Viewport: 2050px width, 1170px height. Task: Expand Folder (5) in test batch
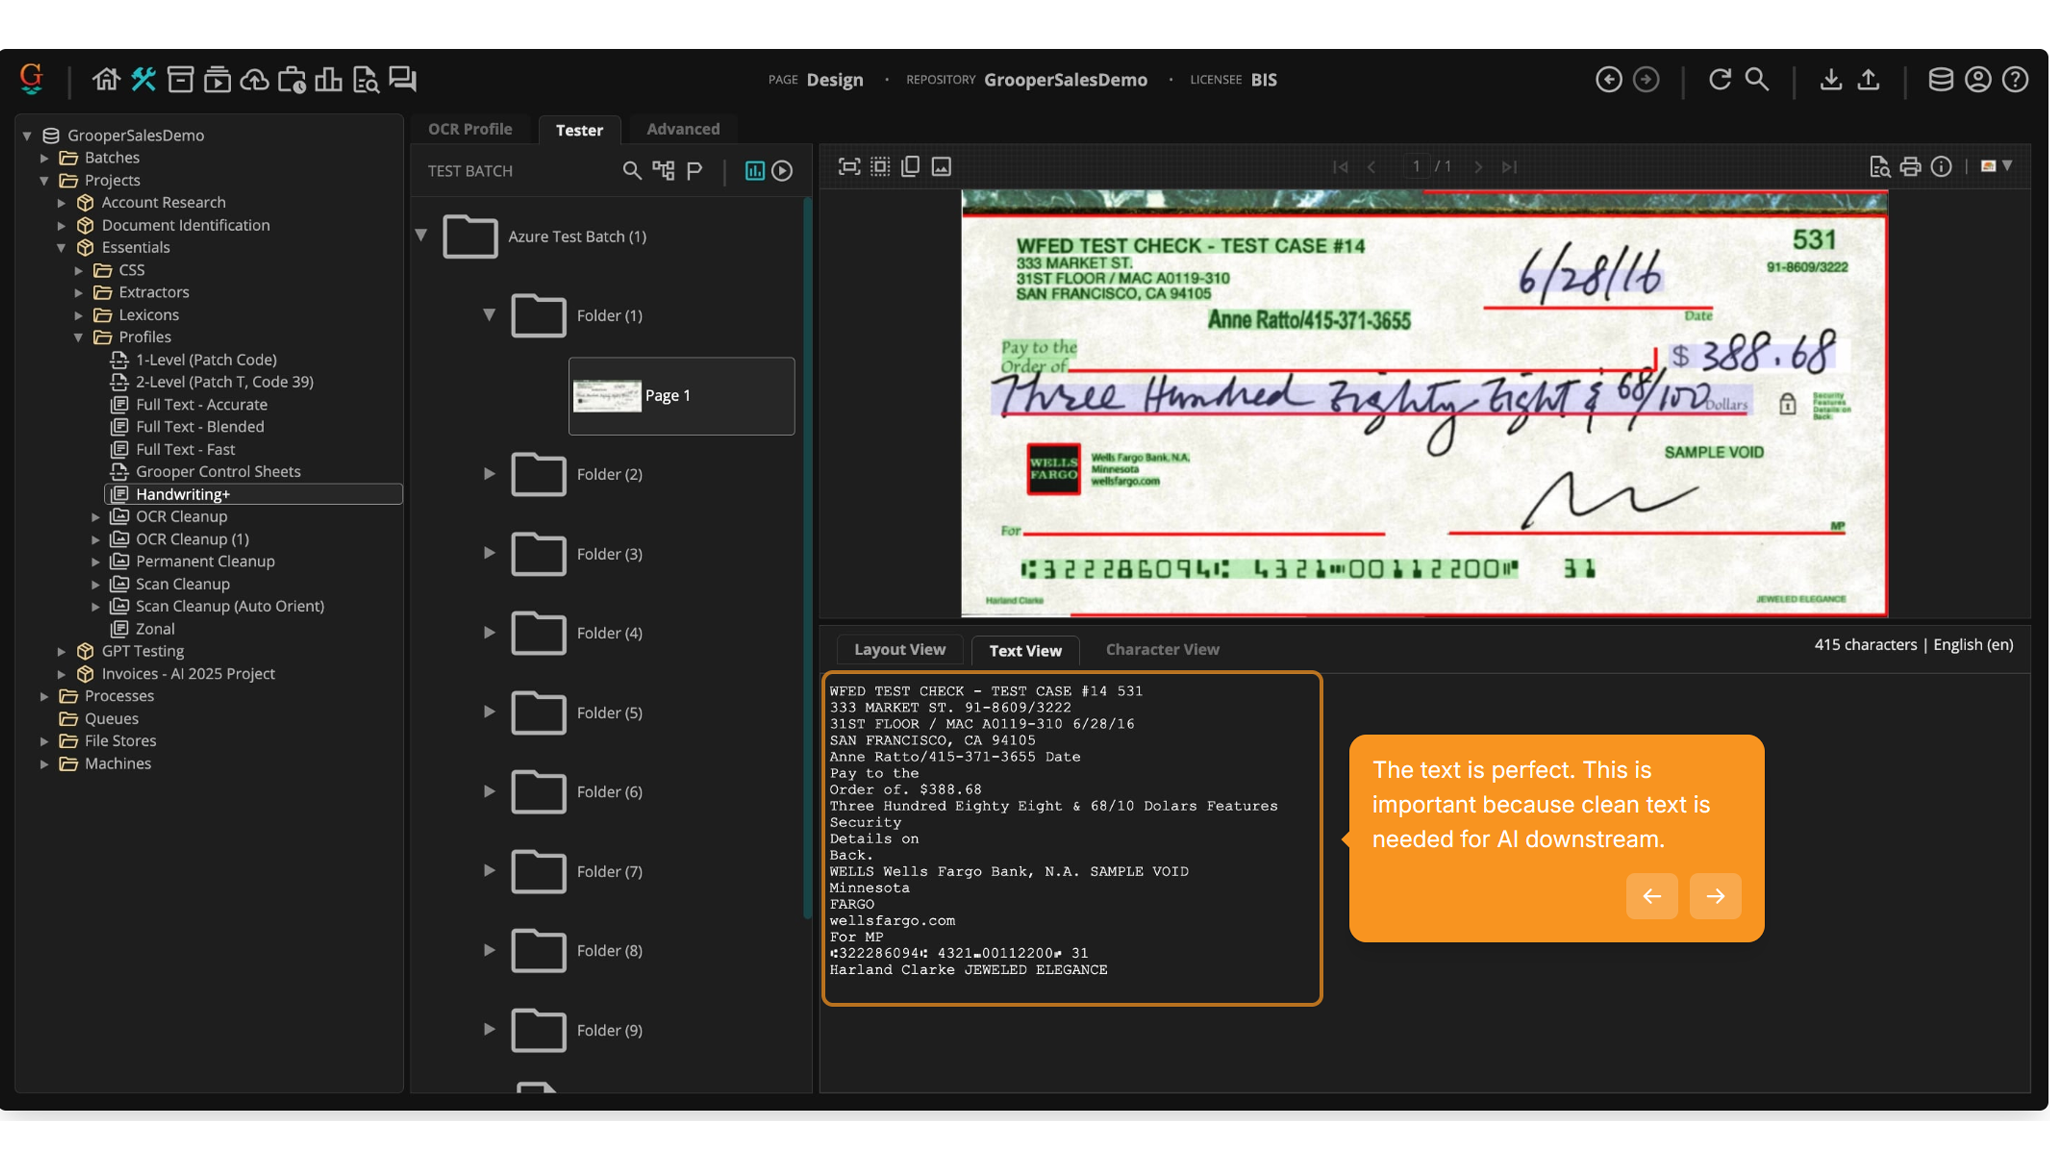[489, 712]
